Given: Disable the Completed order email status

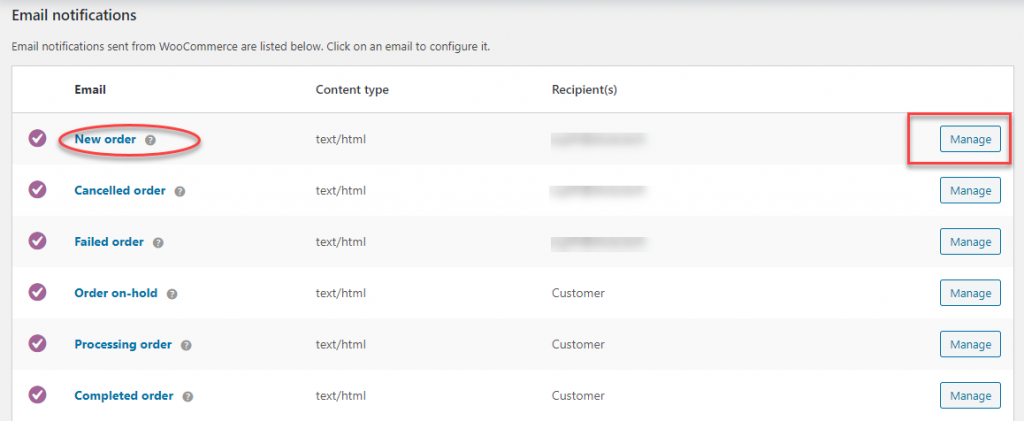Looking at the screenshot, I should point(38,395).
